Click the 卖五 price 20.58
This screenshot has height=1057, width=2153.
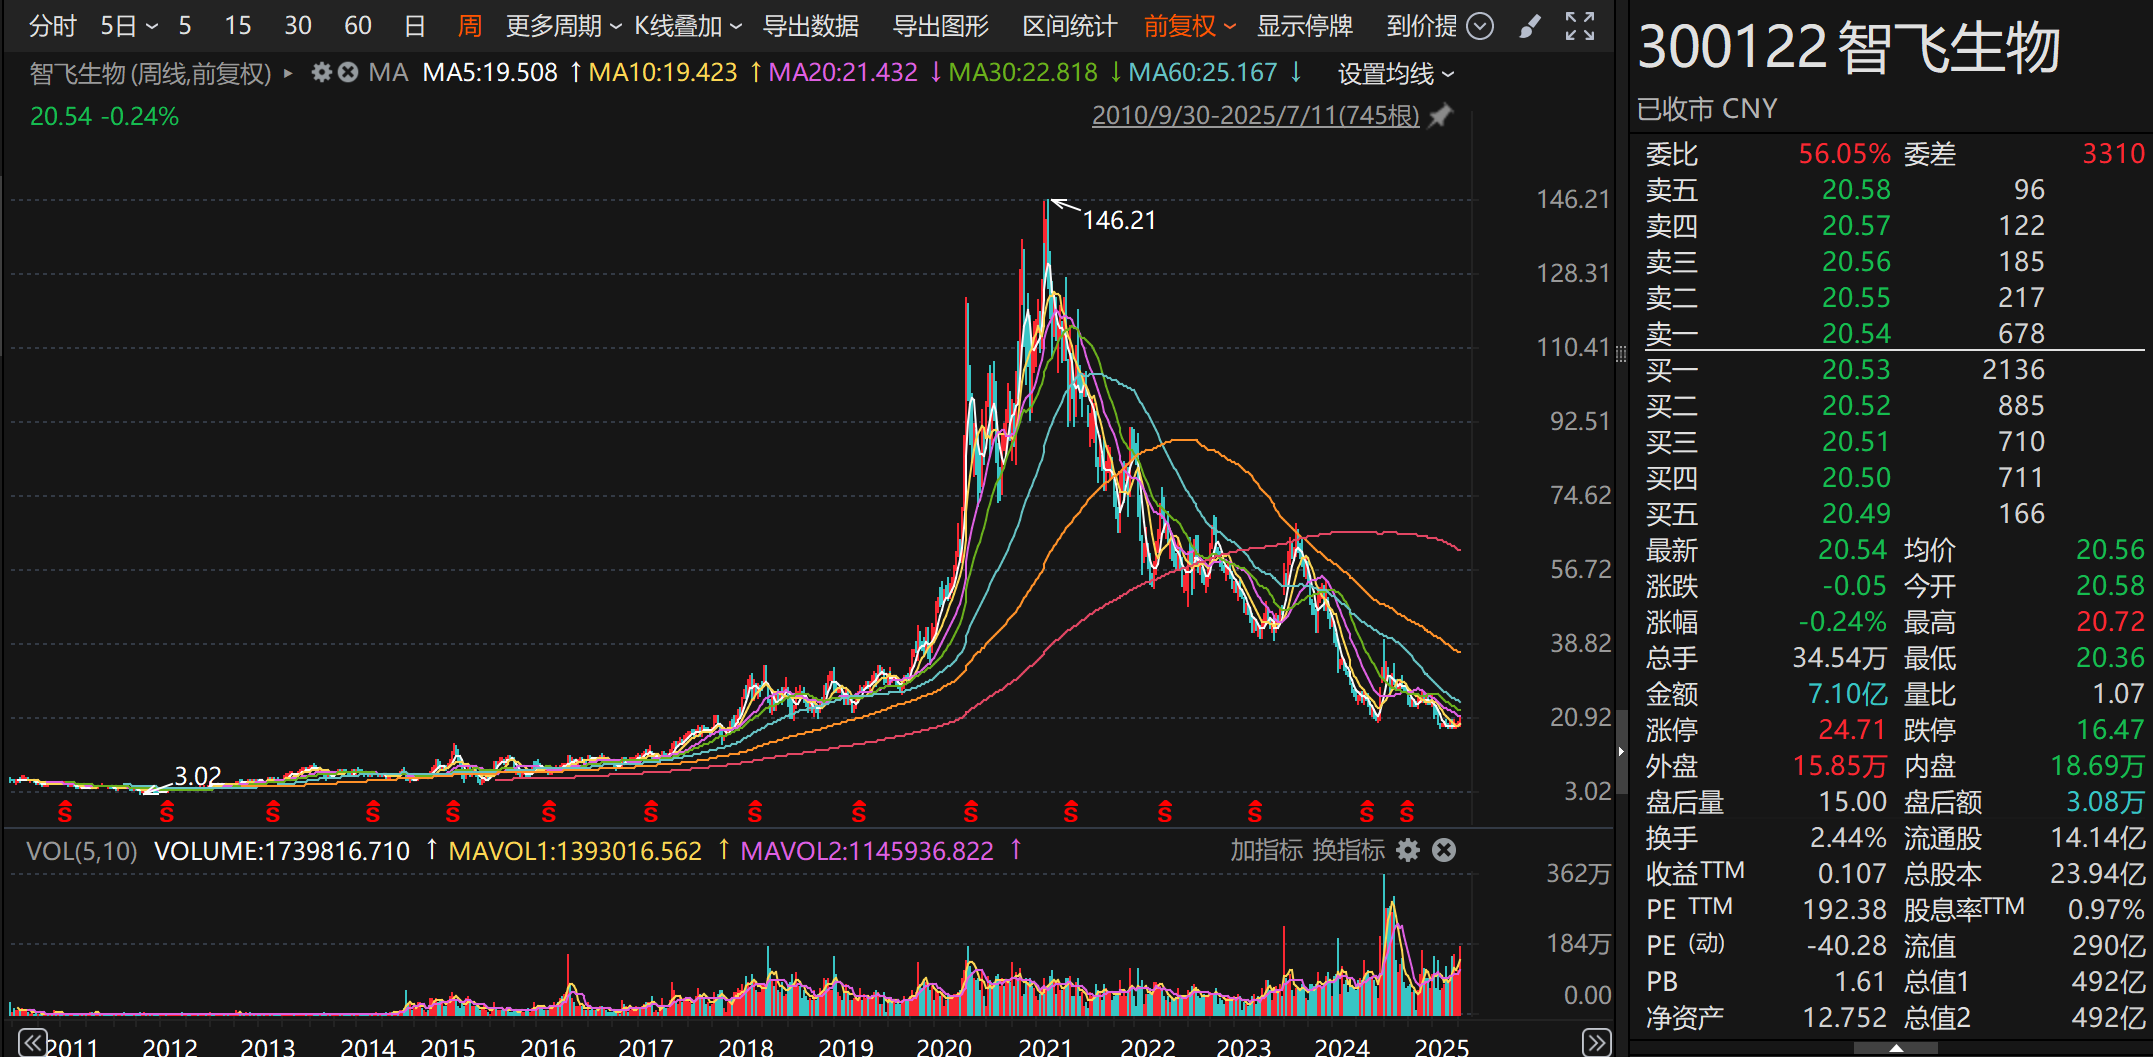[x=1856, y=190]
